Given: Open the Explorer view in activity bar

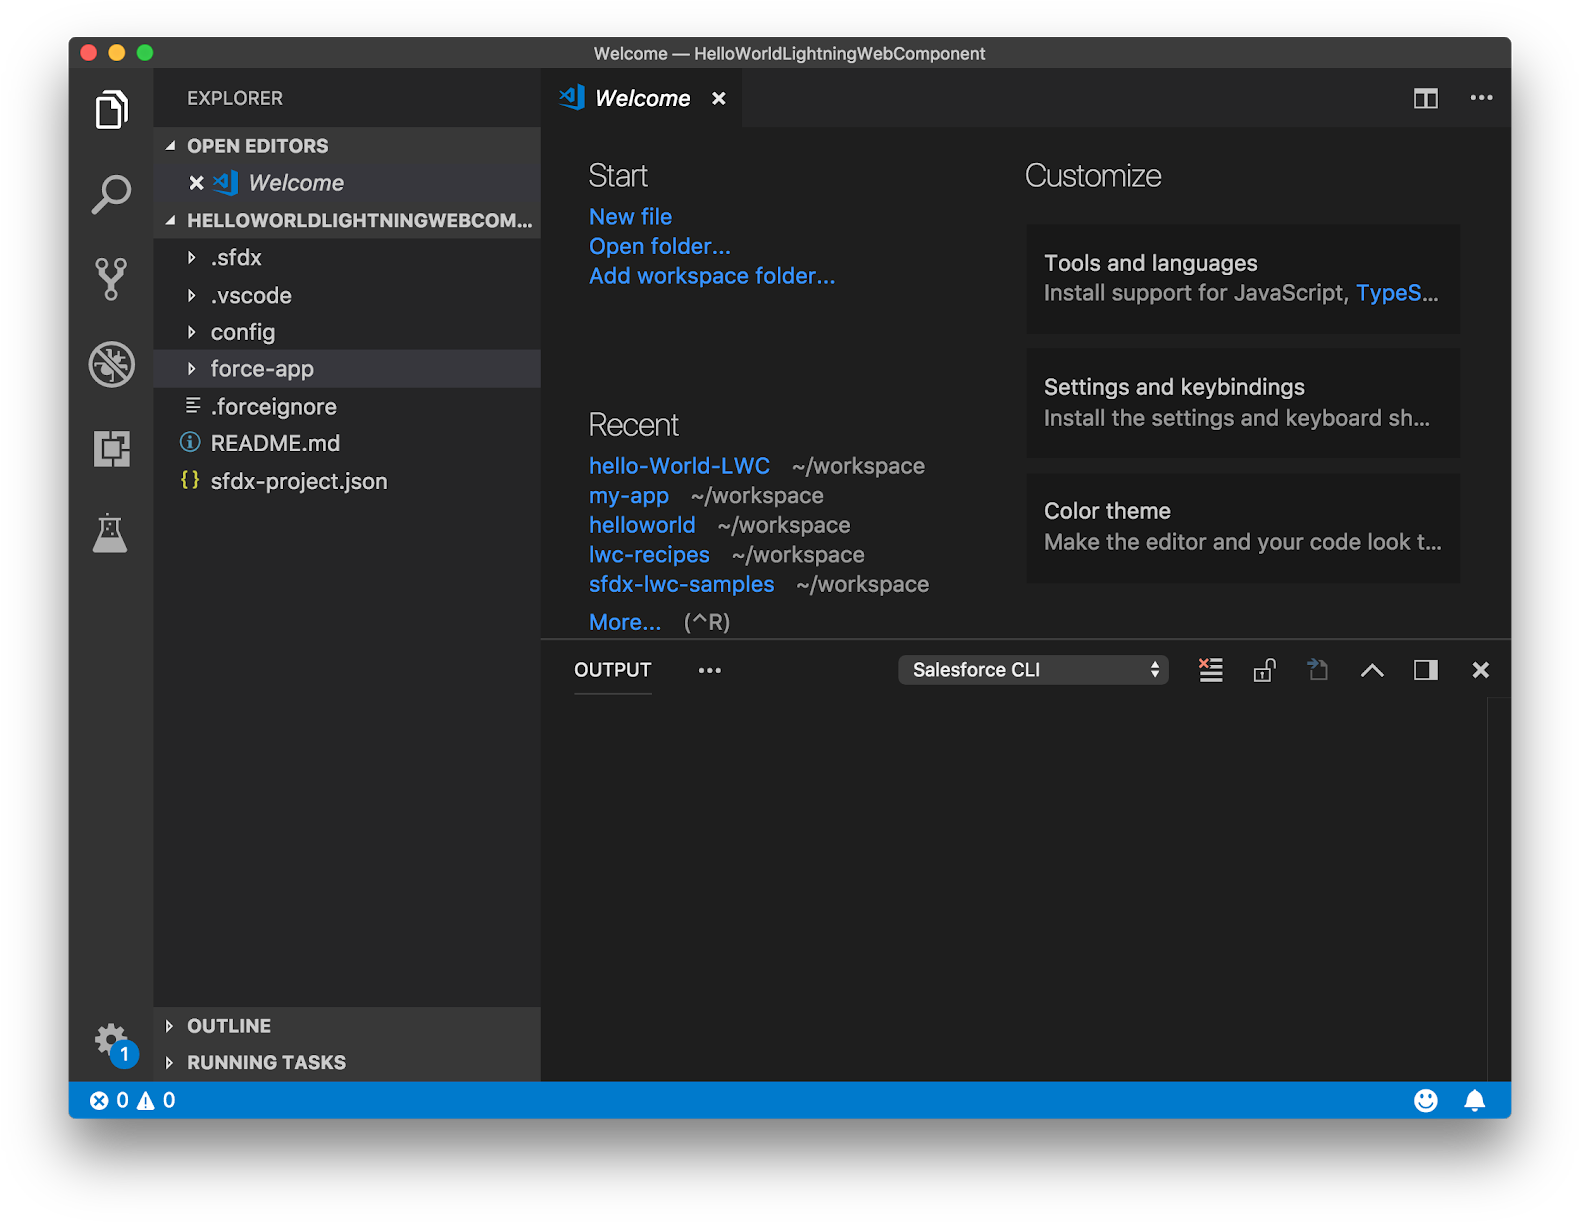Looking at the screenshot, I should [111, 109].
